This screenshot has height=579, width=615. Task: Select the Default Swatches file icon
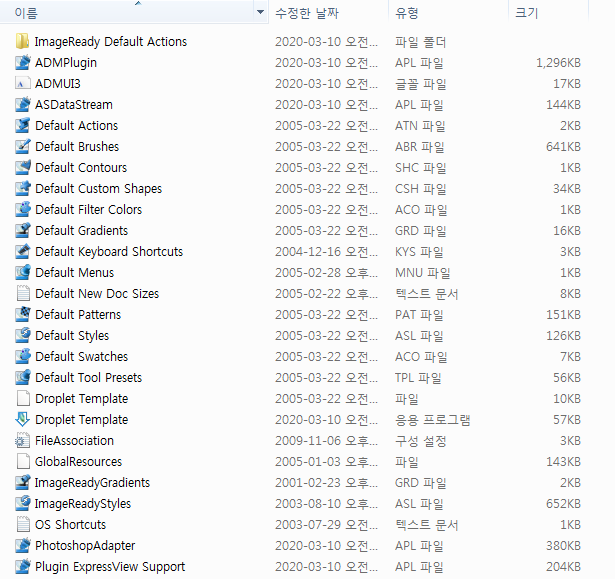coord(23,356)
